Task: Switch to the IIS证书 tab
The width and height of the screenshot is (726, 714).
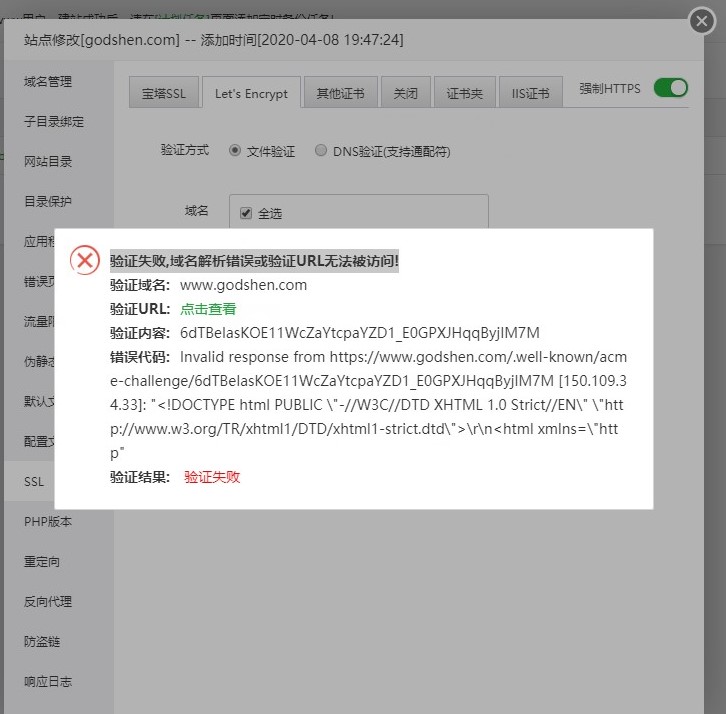Action: click(531, 92)
